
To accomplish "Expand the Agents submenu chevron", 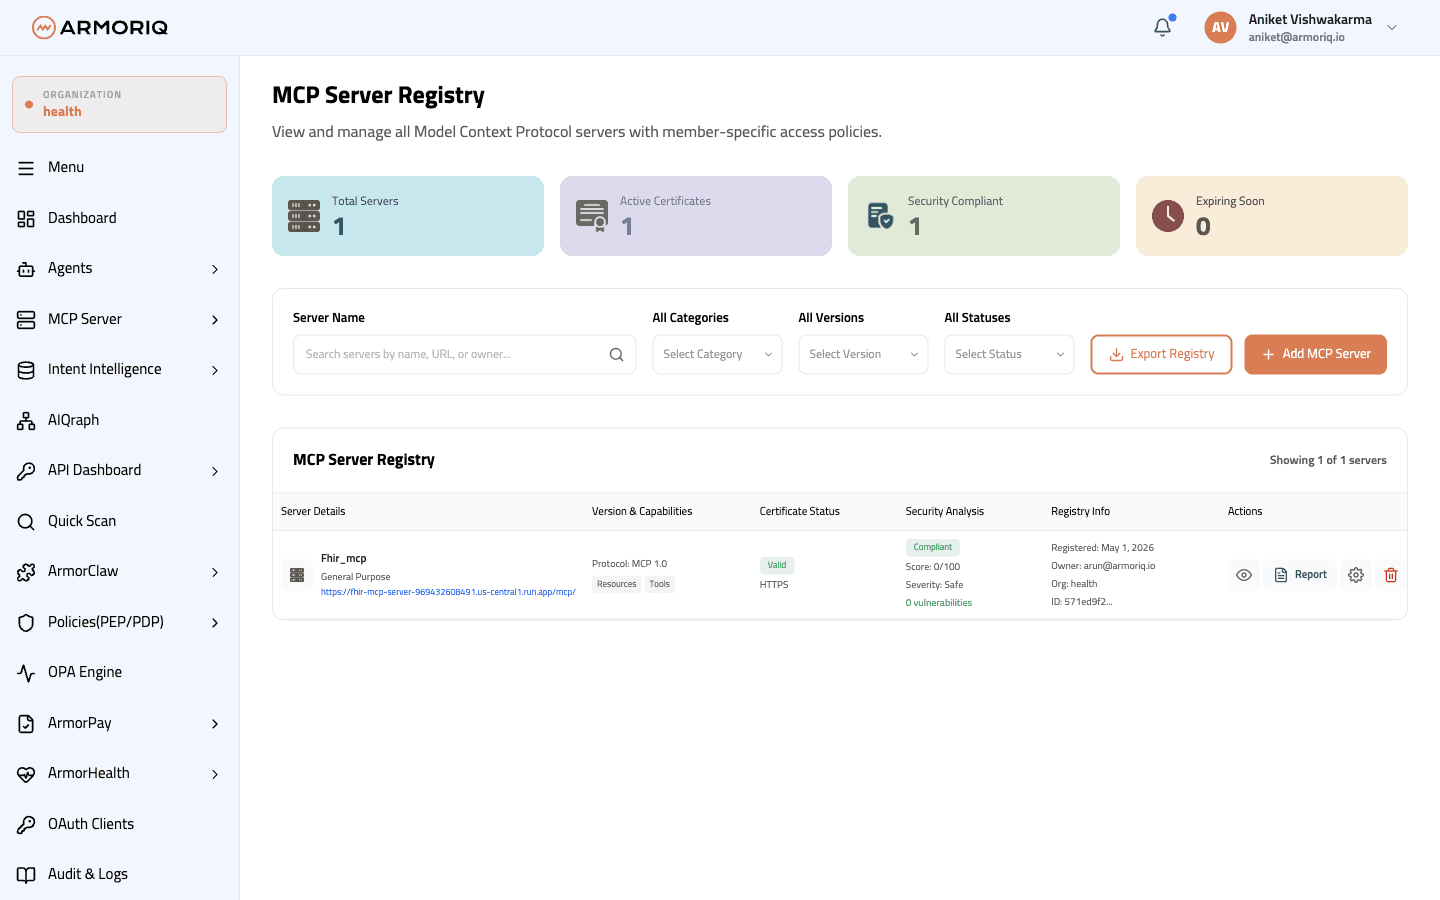I will pos(215,269).
